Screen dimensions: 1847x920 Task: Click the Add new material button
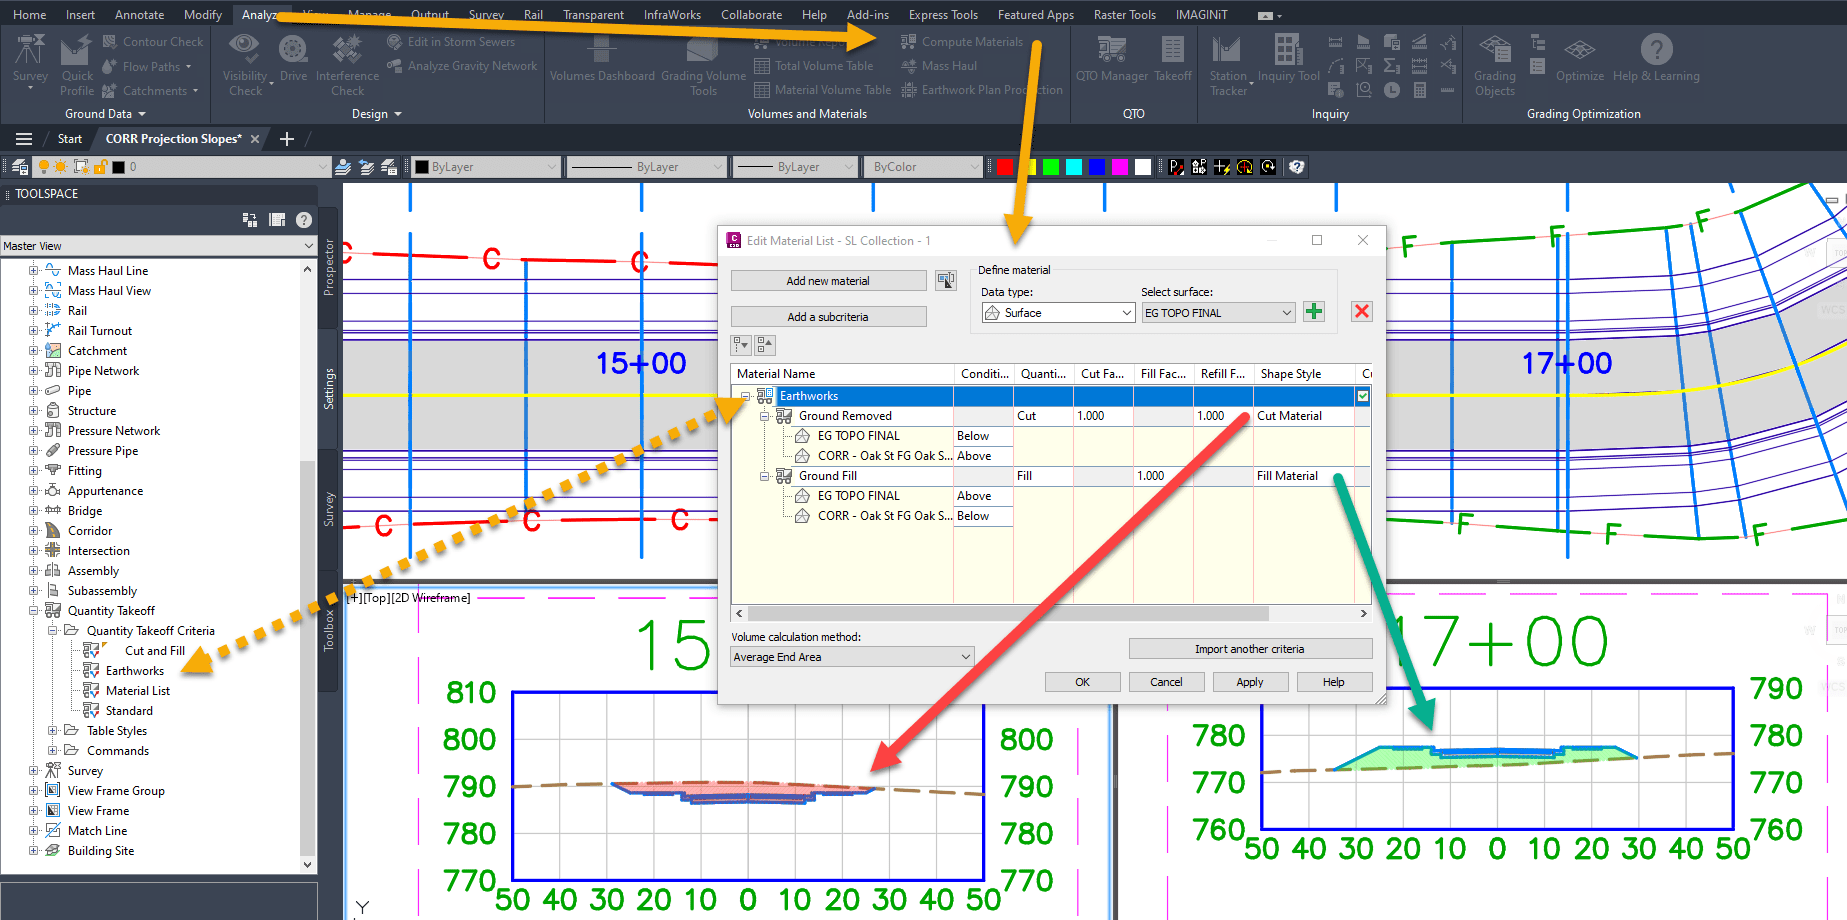pos(828,281)
